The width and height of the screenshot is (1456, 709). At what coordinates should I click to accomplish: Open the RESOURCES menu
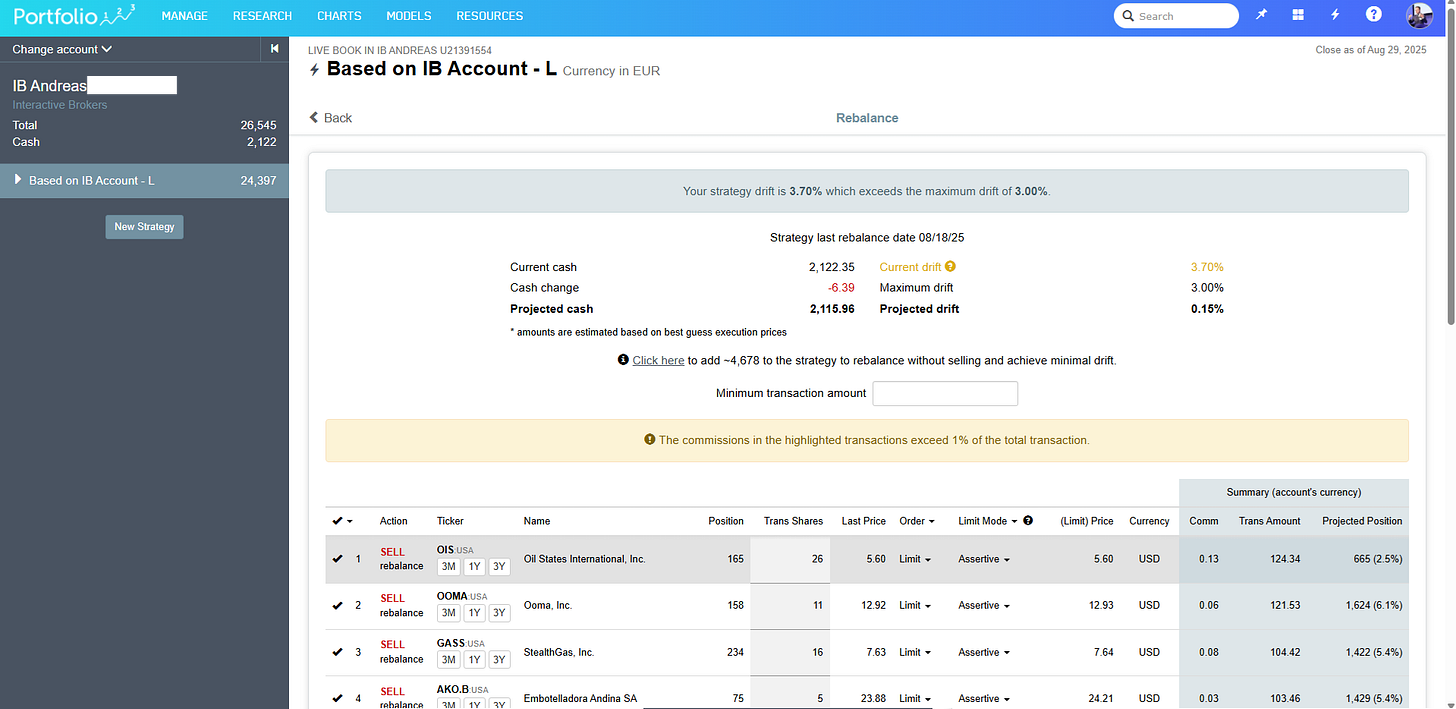pos(490,16)
